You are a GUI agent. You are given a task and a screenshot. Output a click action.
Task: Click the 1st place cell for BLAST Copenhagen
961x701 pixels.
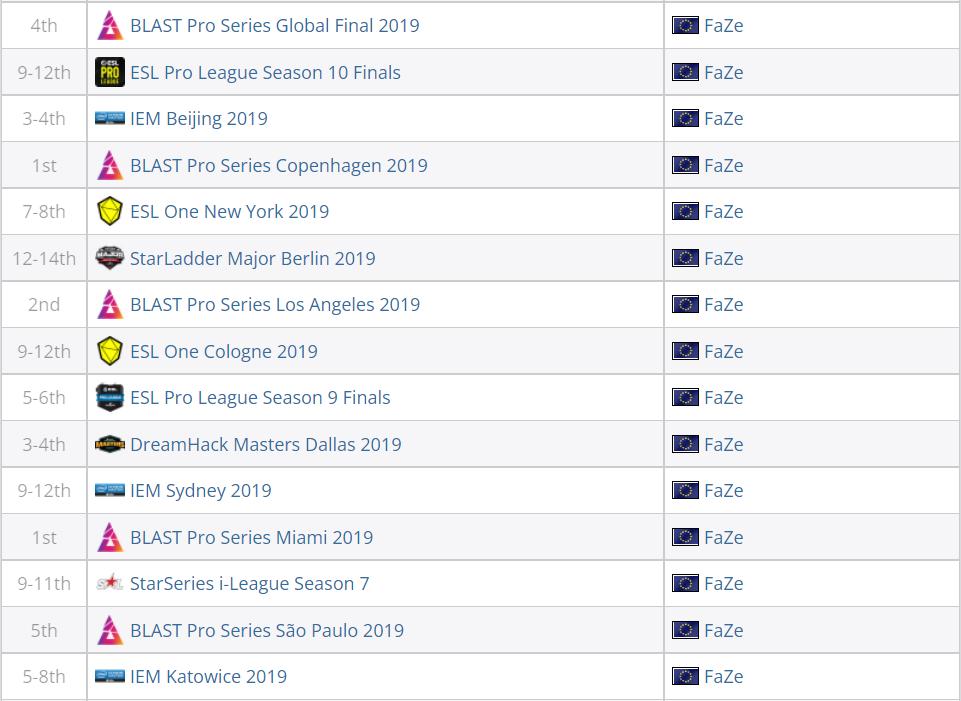coord(44,164)
